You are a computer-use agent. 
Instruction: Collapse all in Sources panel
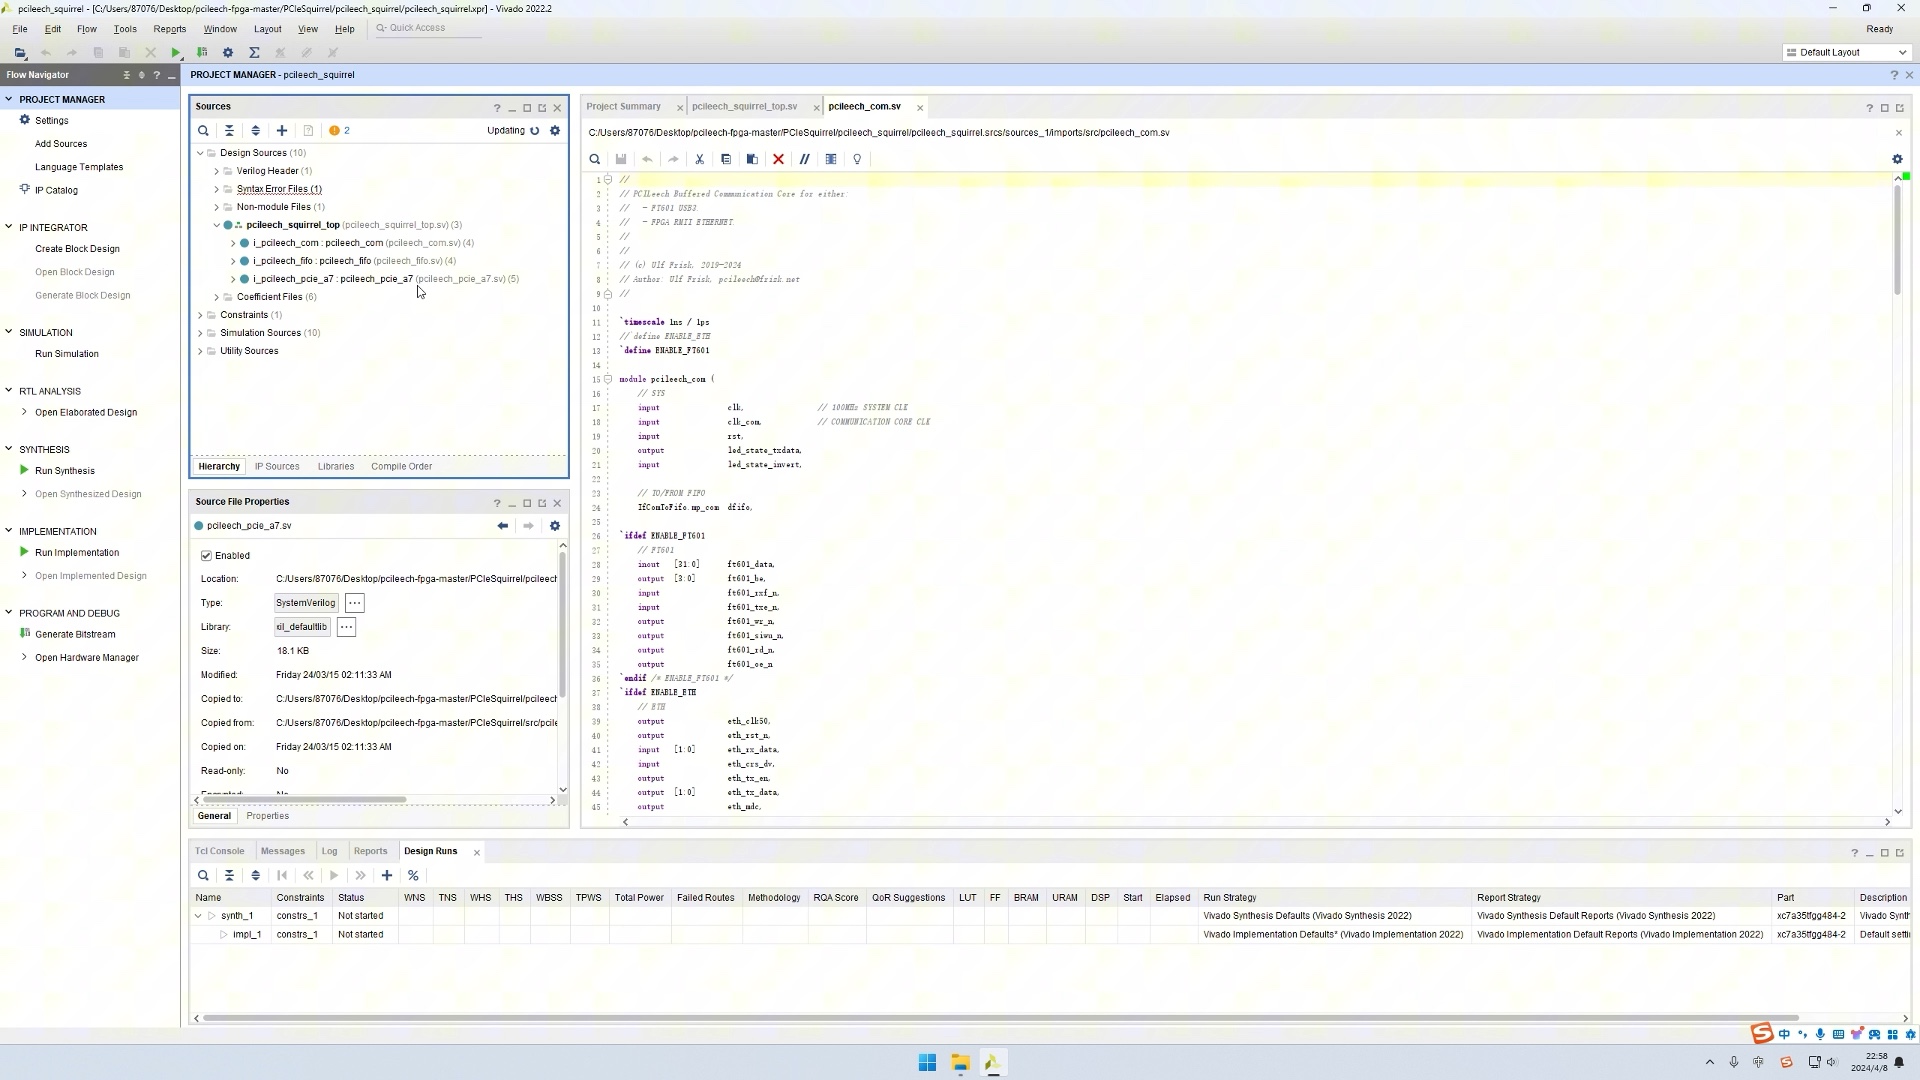pyautogui.click(x=229, y=131)
